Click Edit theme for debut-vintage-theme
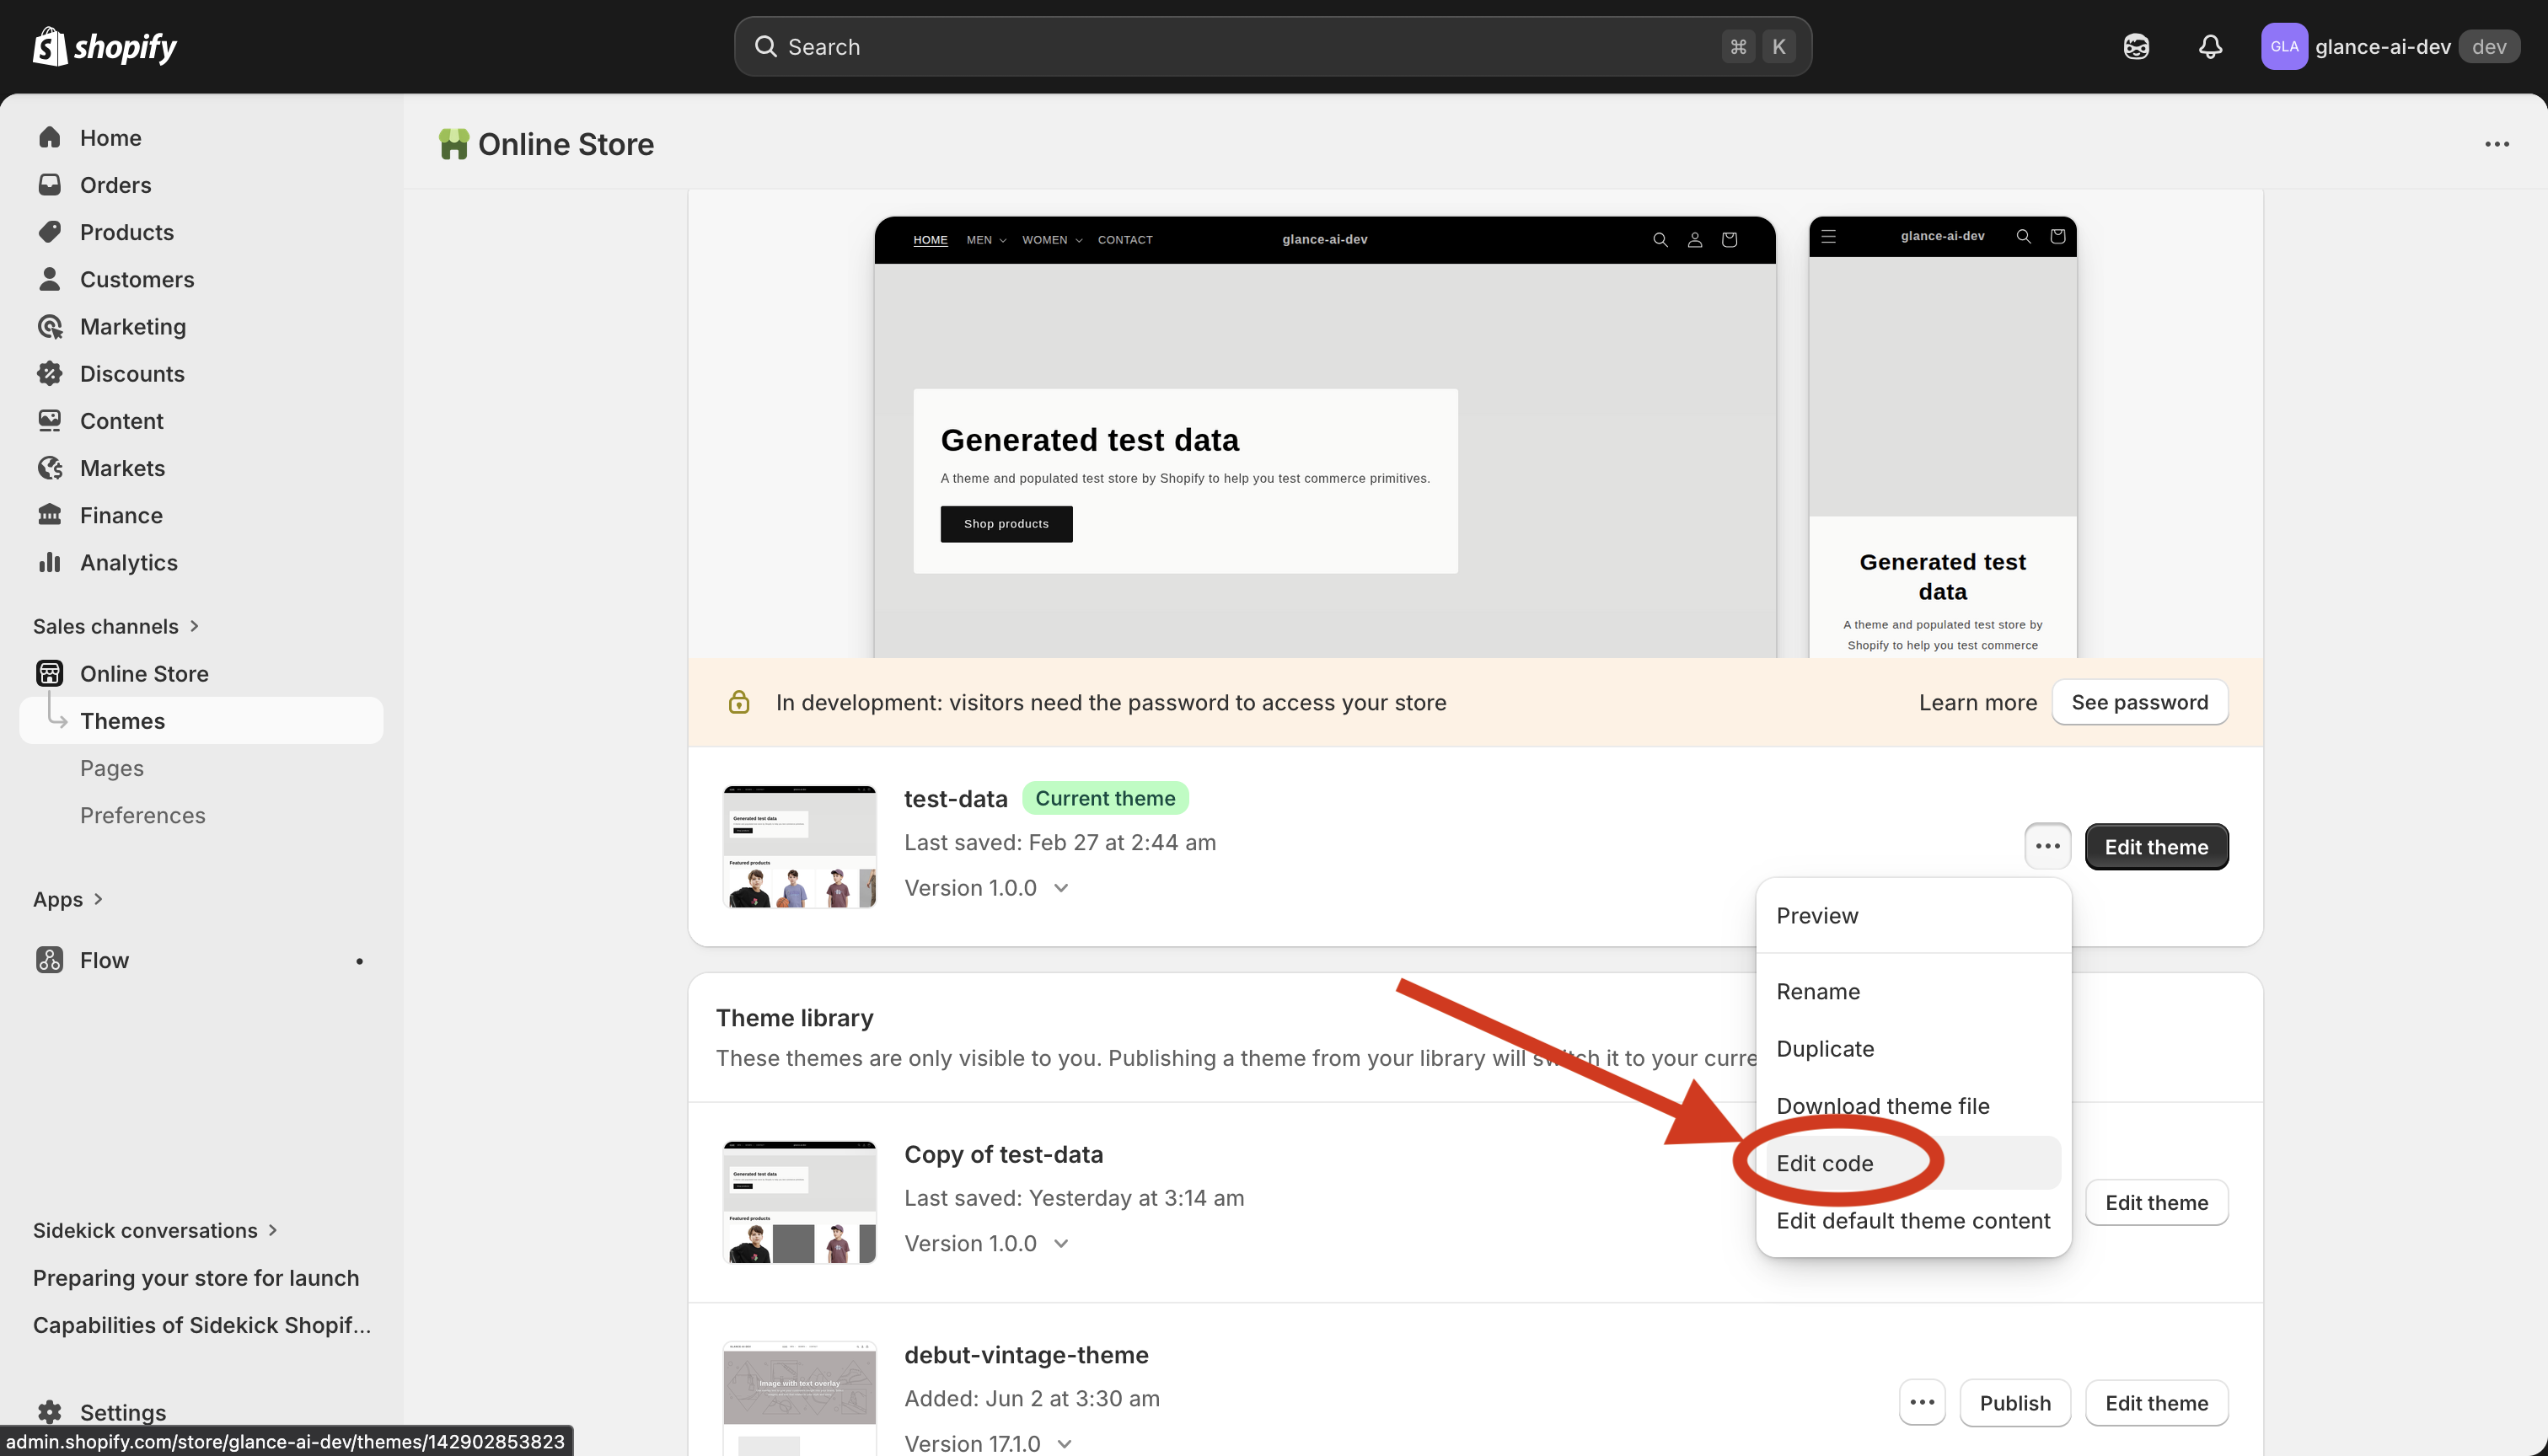 pos(2156,1402)
